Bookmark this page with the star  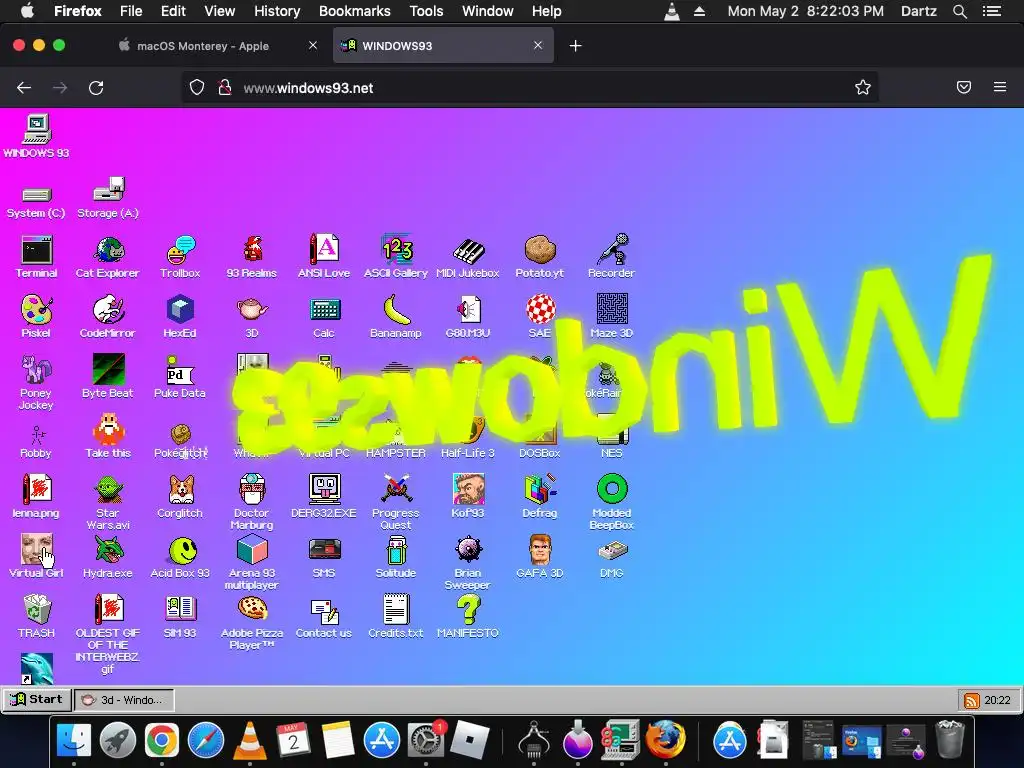(863, 88)
